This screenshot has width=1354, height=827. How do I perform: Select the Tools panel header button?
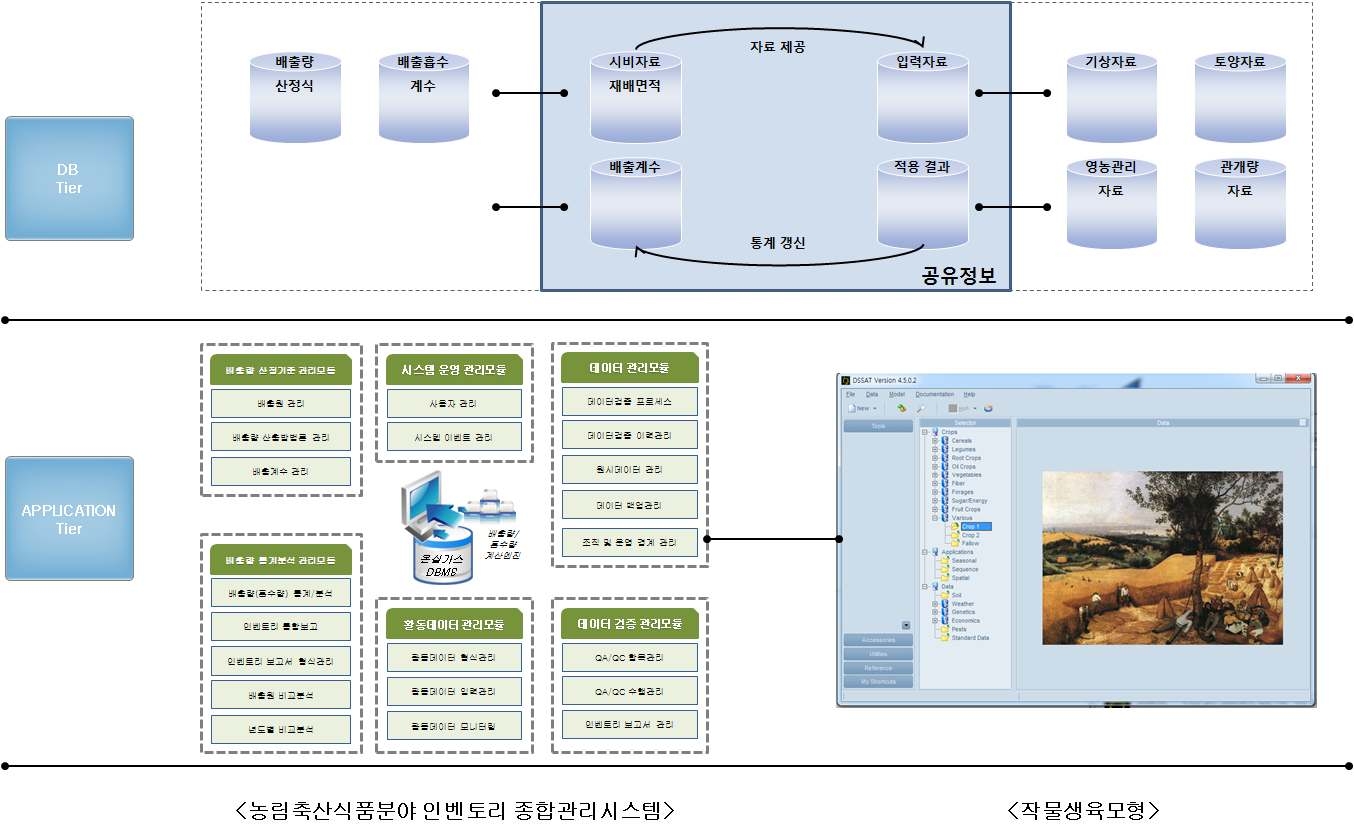879,426
